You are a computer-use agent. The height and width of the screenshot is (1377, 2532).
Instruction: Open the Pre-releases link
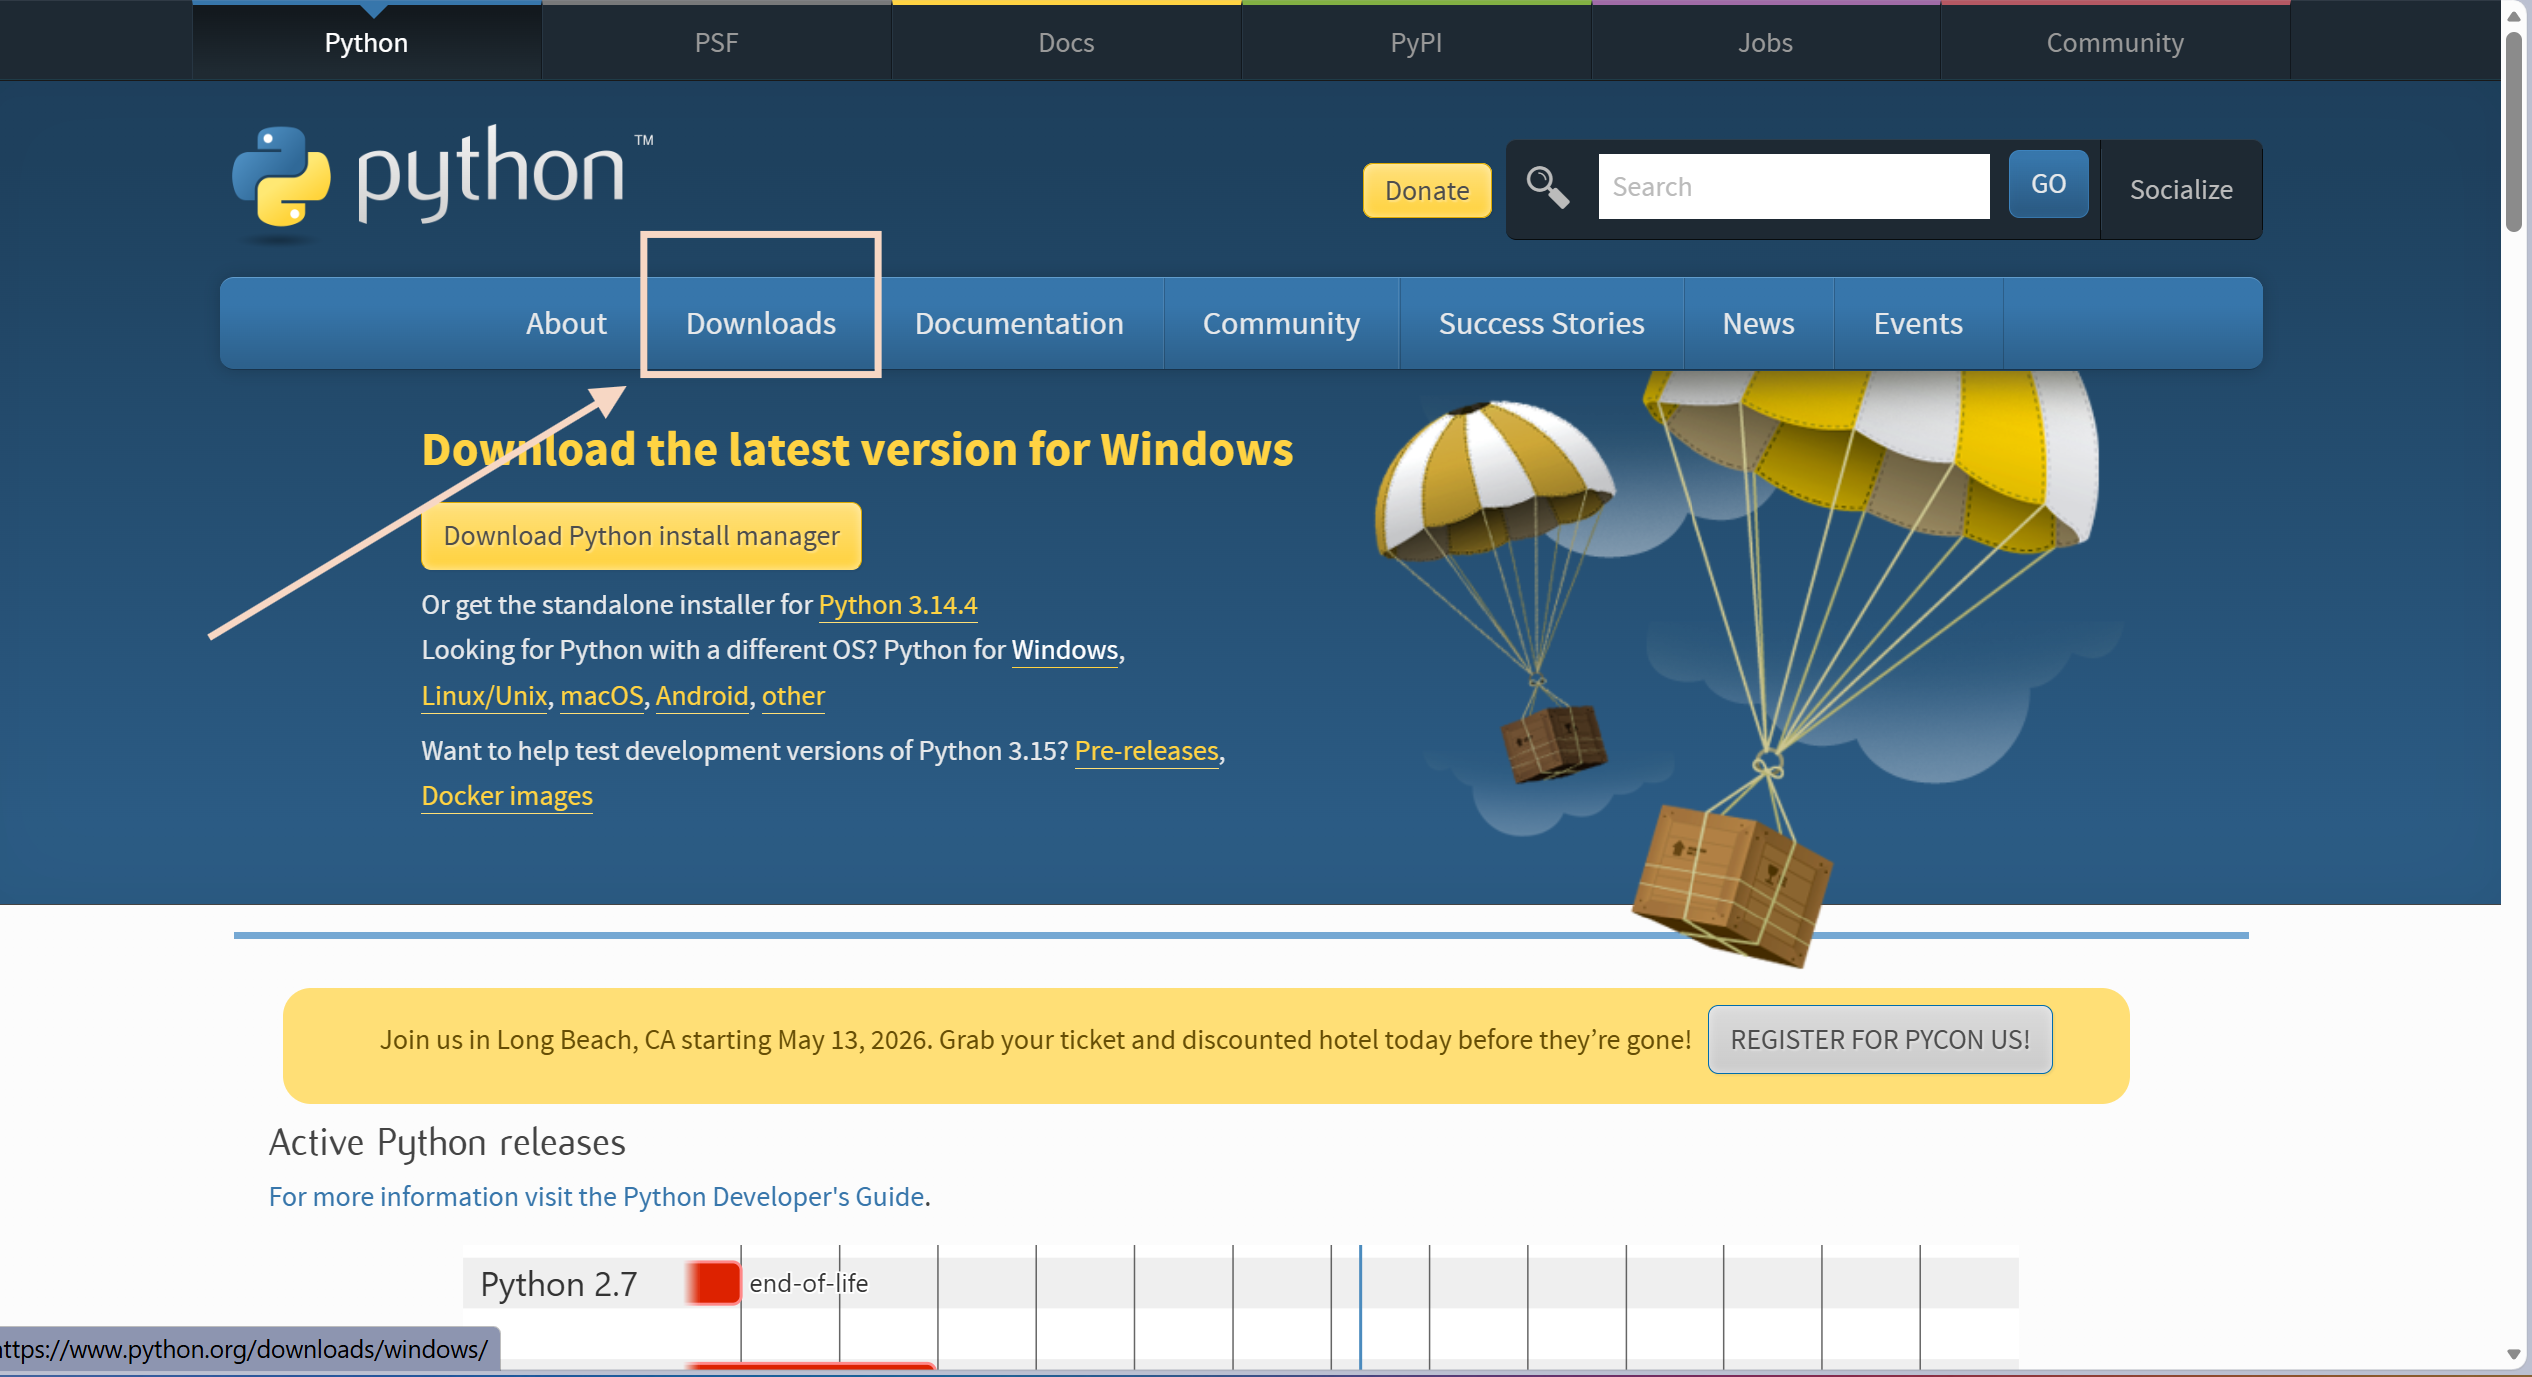pyautogui.click(x=1147, y=750)
